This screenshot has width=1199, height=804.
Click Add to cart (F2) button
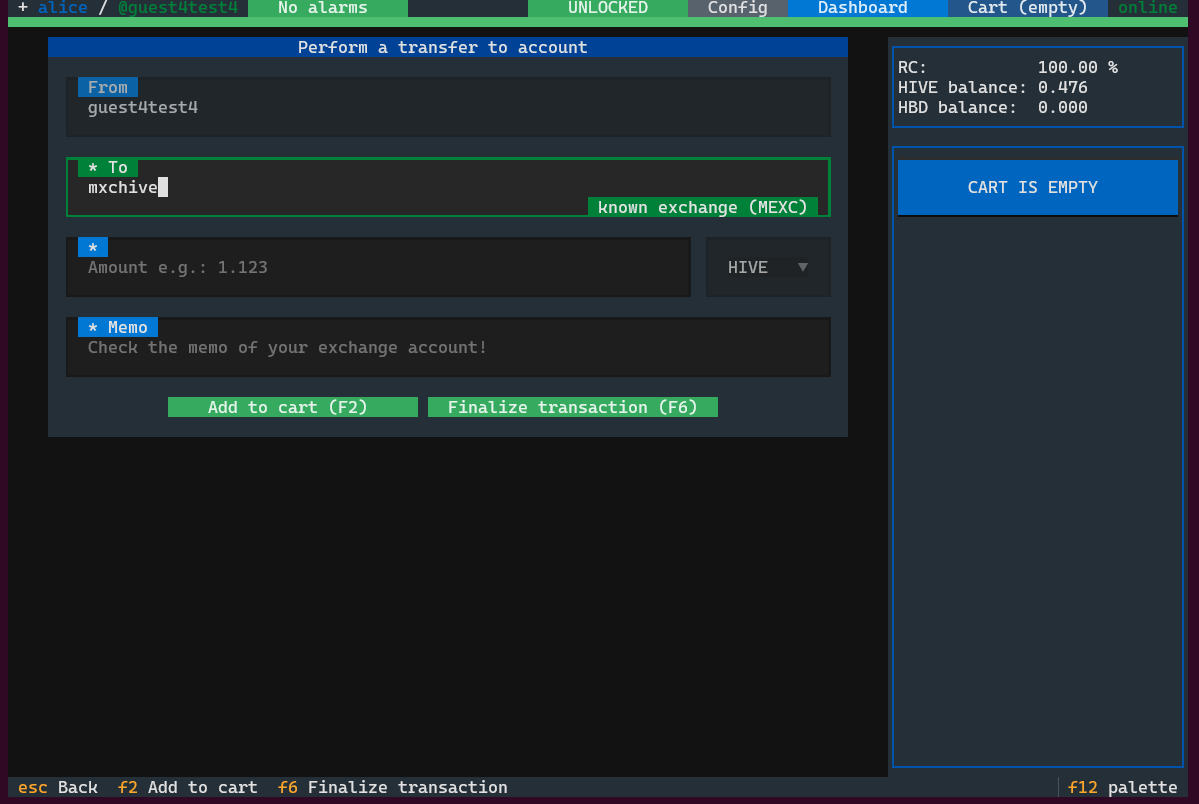pos(293,407)
